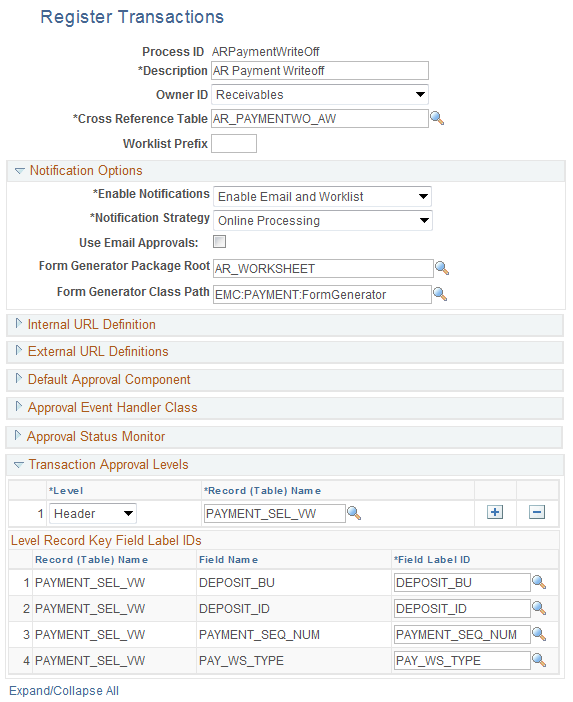The width and height of the screenshot is (573, 702).
Task: Open lookup for PAYMENT_SEL_VW record name
Action: (354, 513)
